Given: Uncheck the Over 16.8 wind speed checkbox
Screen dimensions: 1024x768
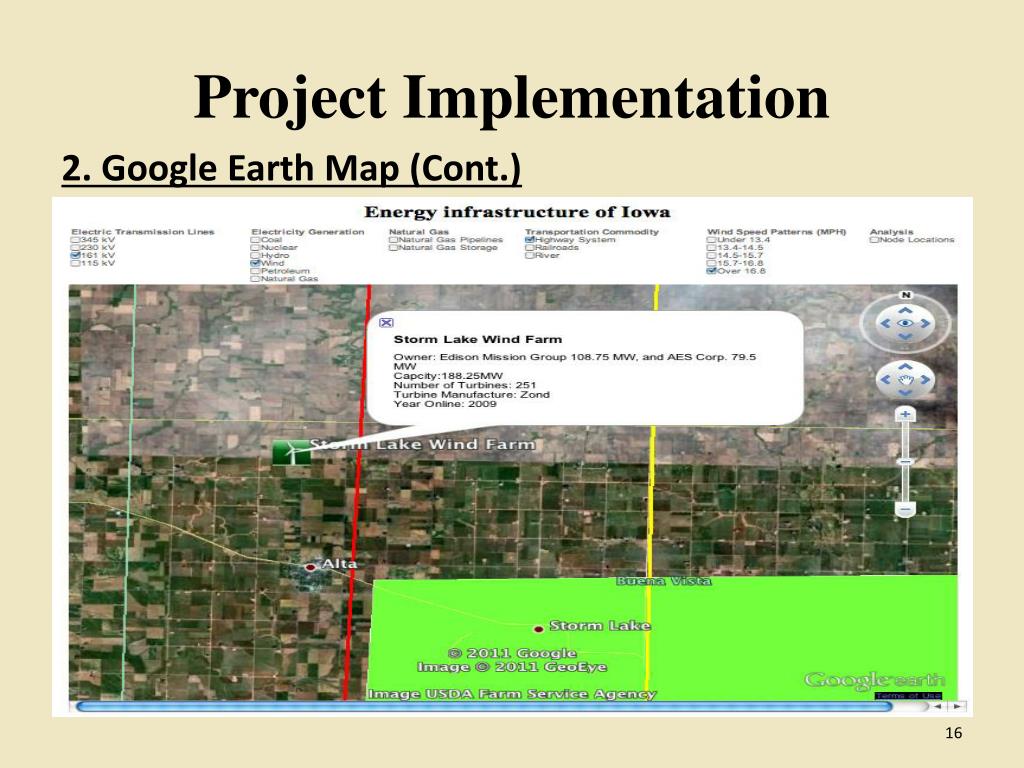Looking at the screenshot, I should 711,271.
